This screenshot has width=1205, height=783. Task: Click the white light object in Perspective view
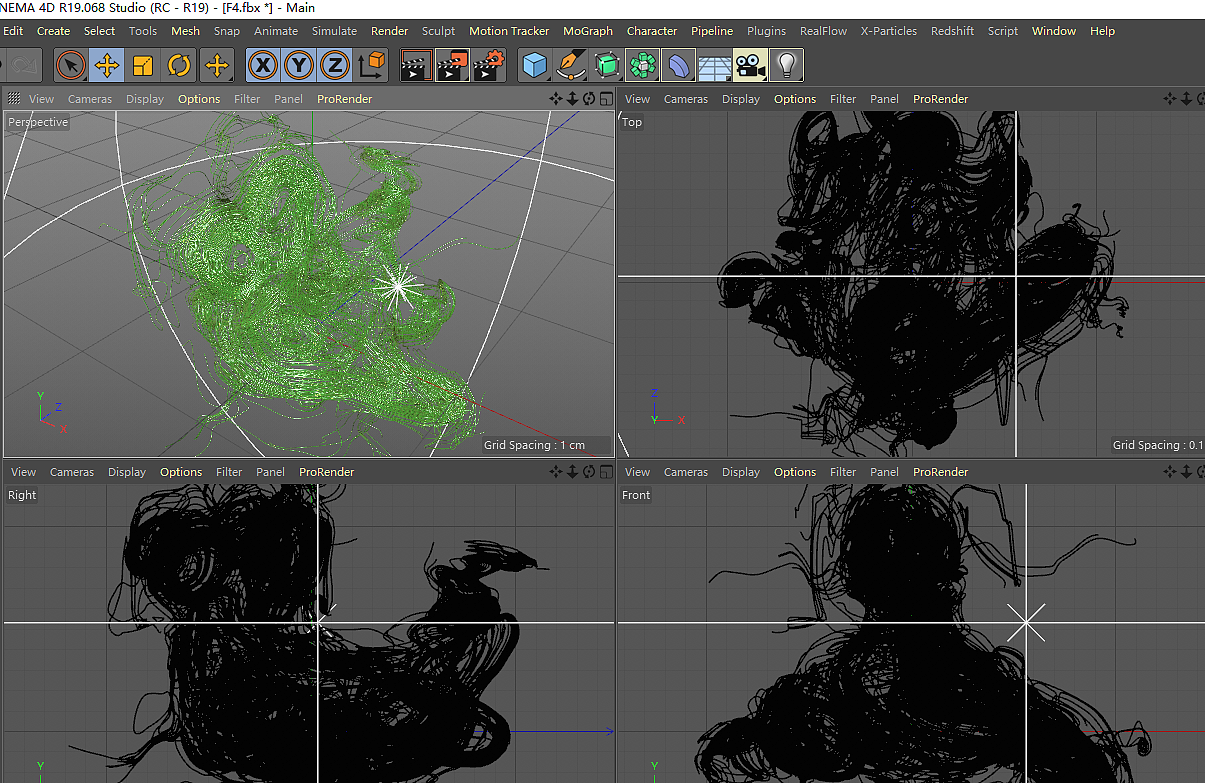coord(399,286)
